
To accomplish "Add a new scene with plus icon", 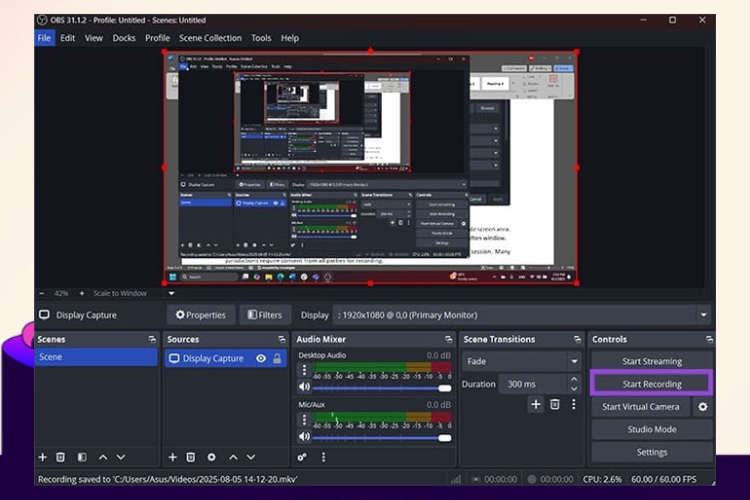I will pyautogui.click(x=42, y=457).
